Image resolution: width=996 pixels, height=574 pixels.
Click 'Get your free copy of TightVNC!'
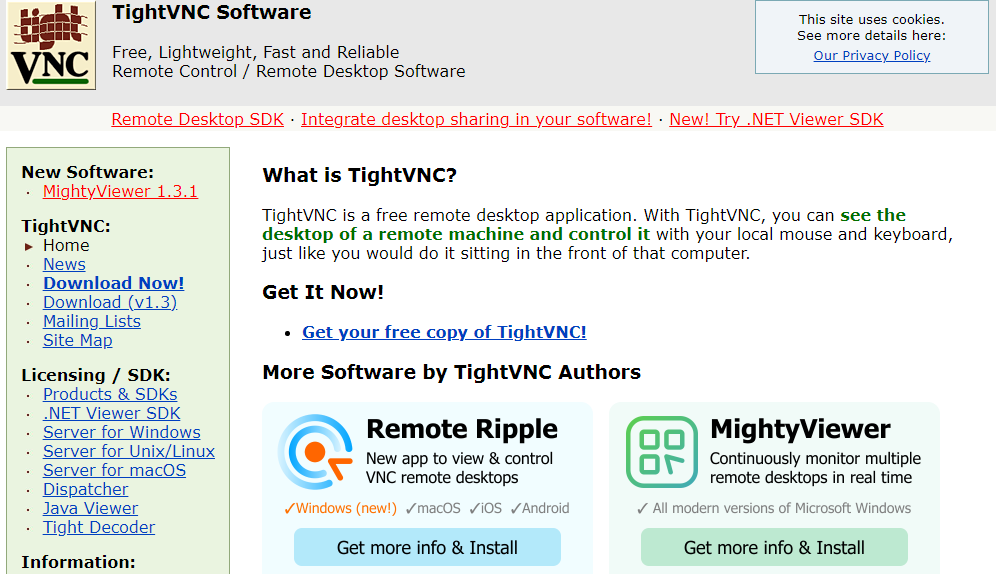click(444, 332)
